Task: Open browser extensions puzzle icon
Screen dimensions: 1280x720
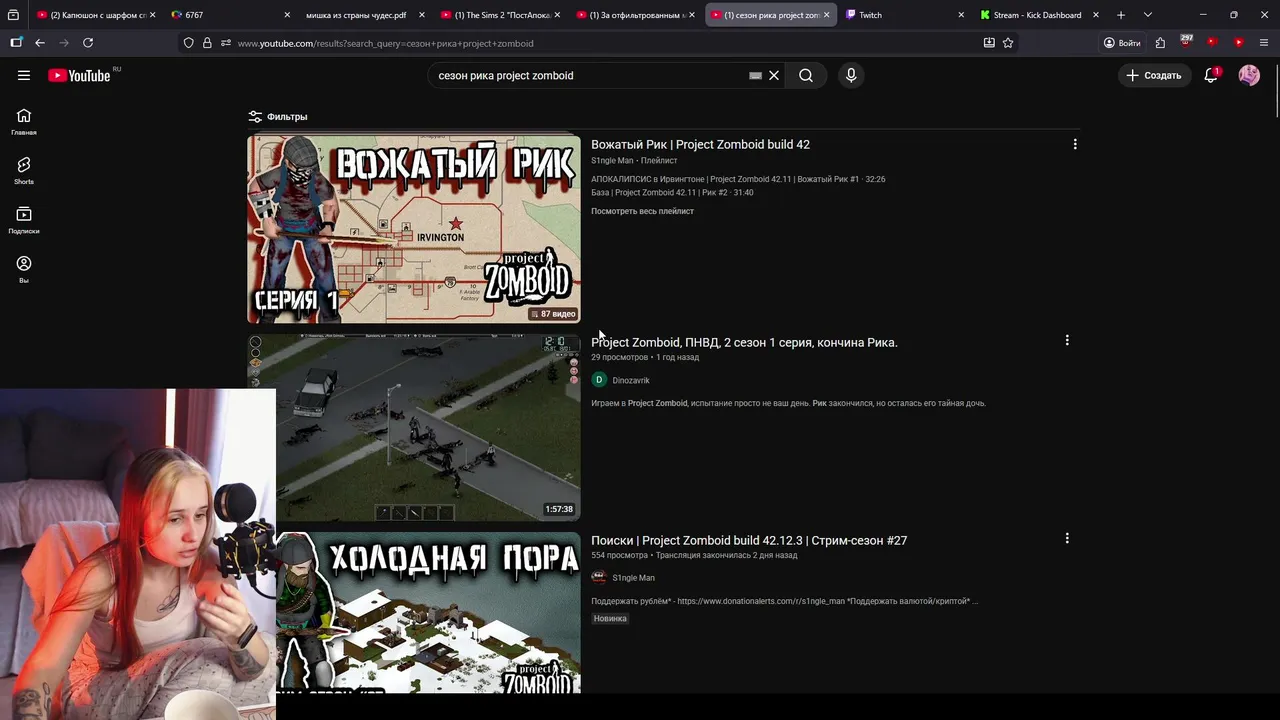Action: click(1160, 43)
